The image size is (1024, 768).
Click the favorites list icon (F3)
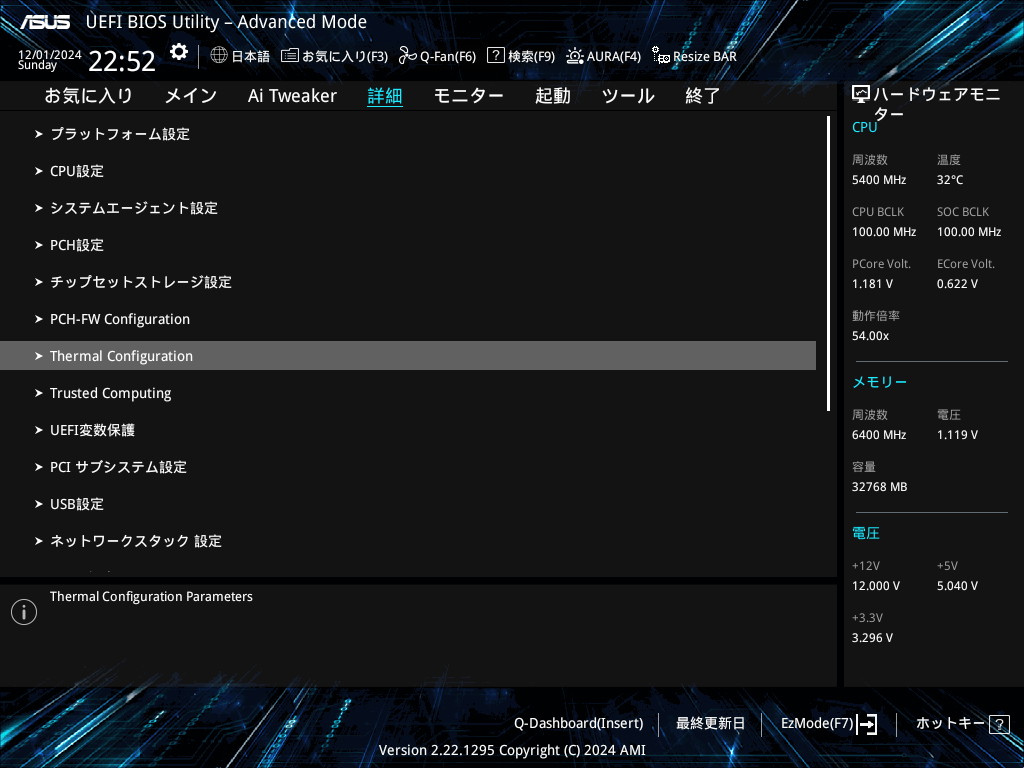pyautogui.click(x=290, y=56)
